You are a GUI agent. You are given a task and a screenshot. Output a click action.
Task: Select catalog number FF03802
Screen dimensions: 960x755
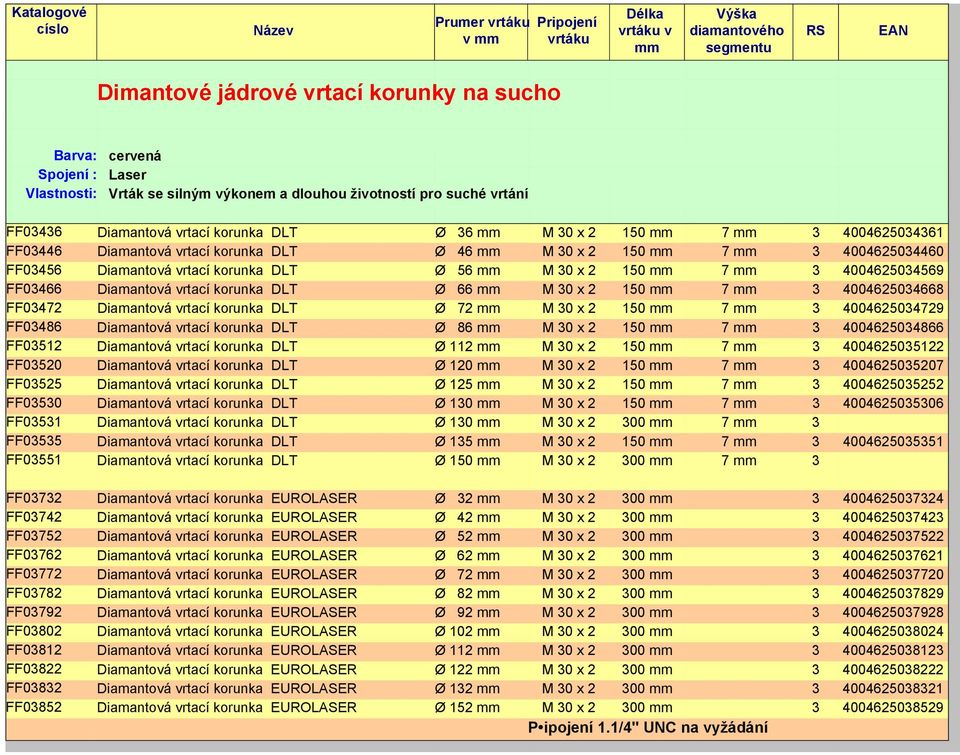(34, 631)
